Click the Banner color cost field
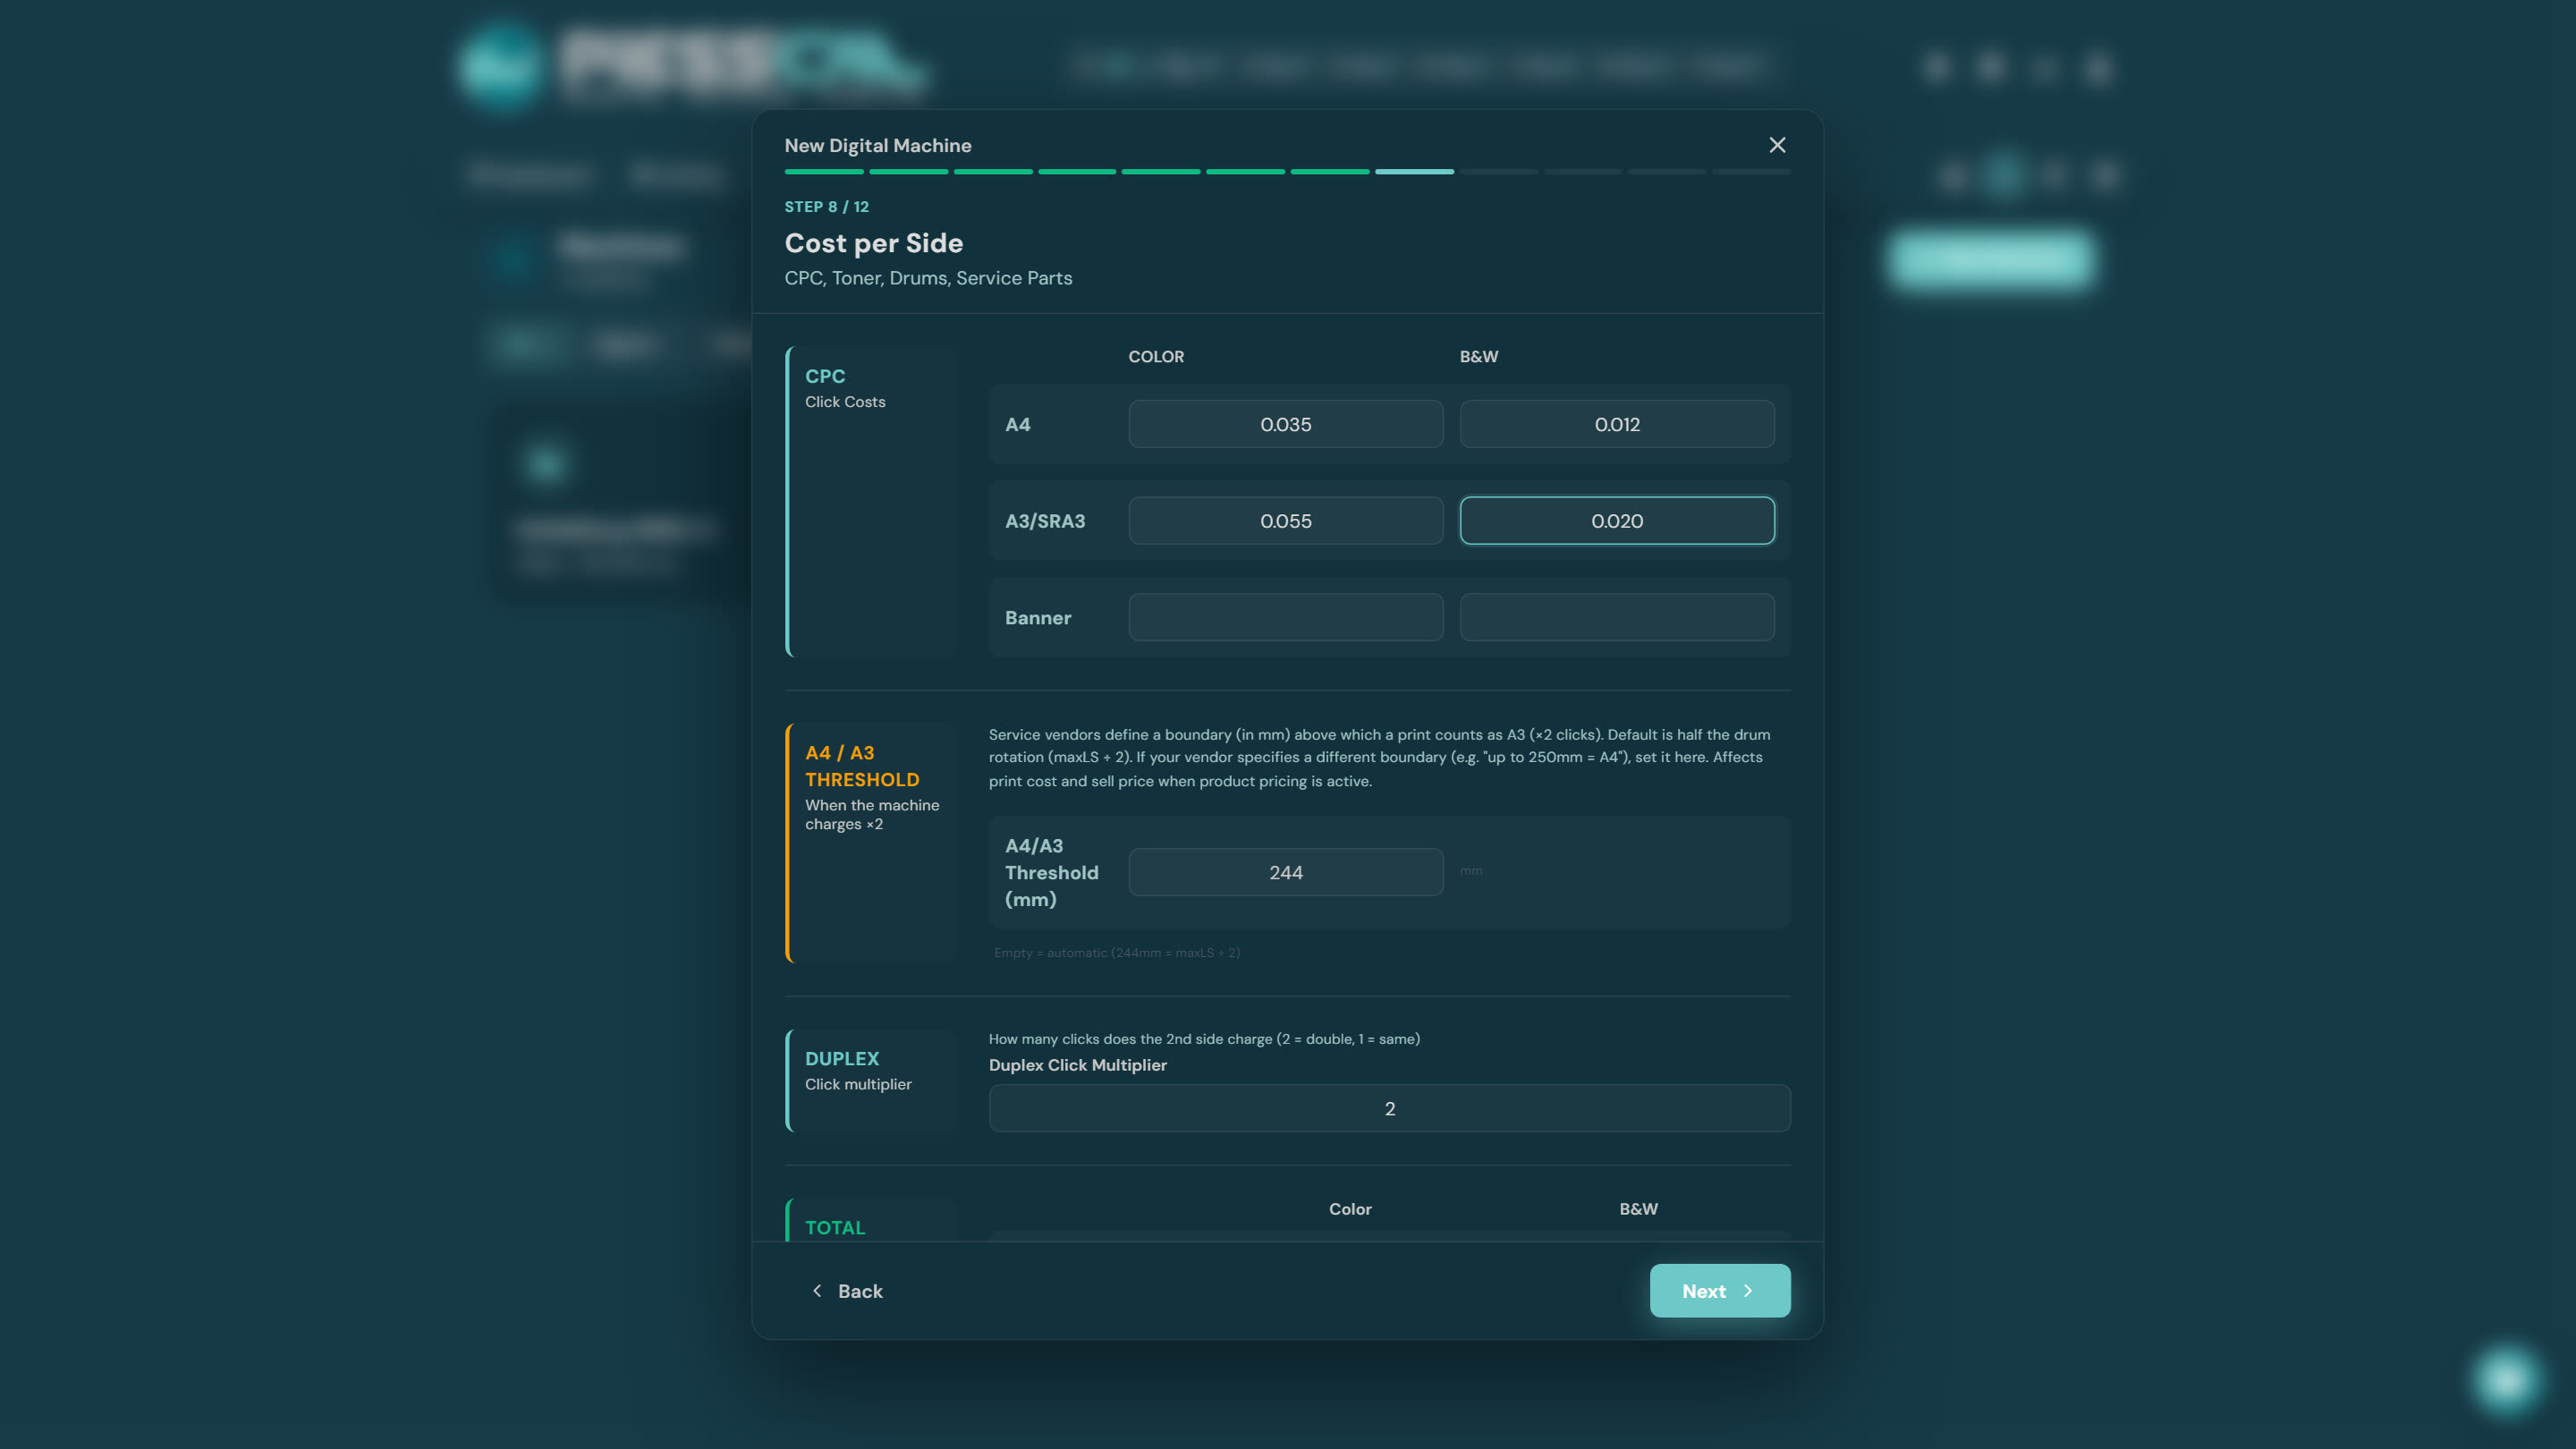Viewport: 2576px width, 1449px height. pyautogui.click(x=1285, y=617)
